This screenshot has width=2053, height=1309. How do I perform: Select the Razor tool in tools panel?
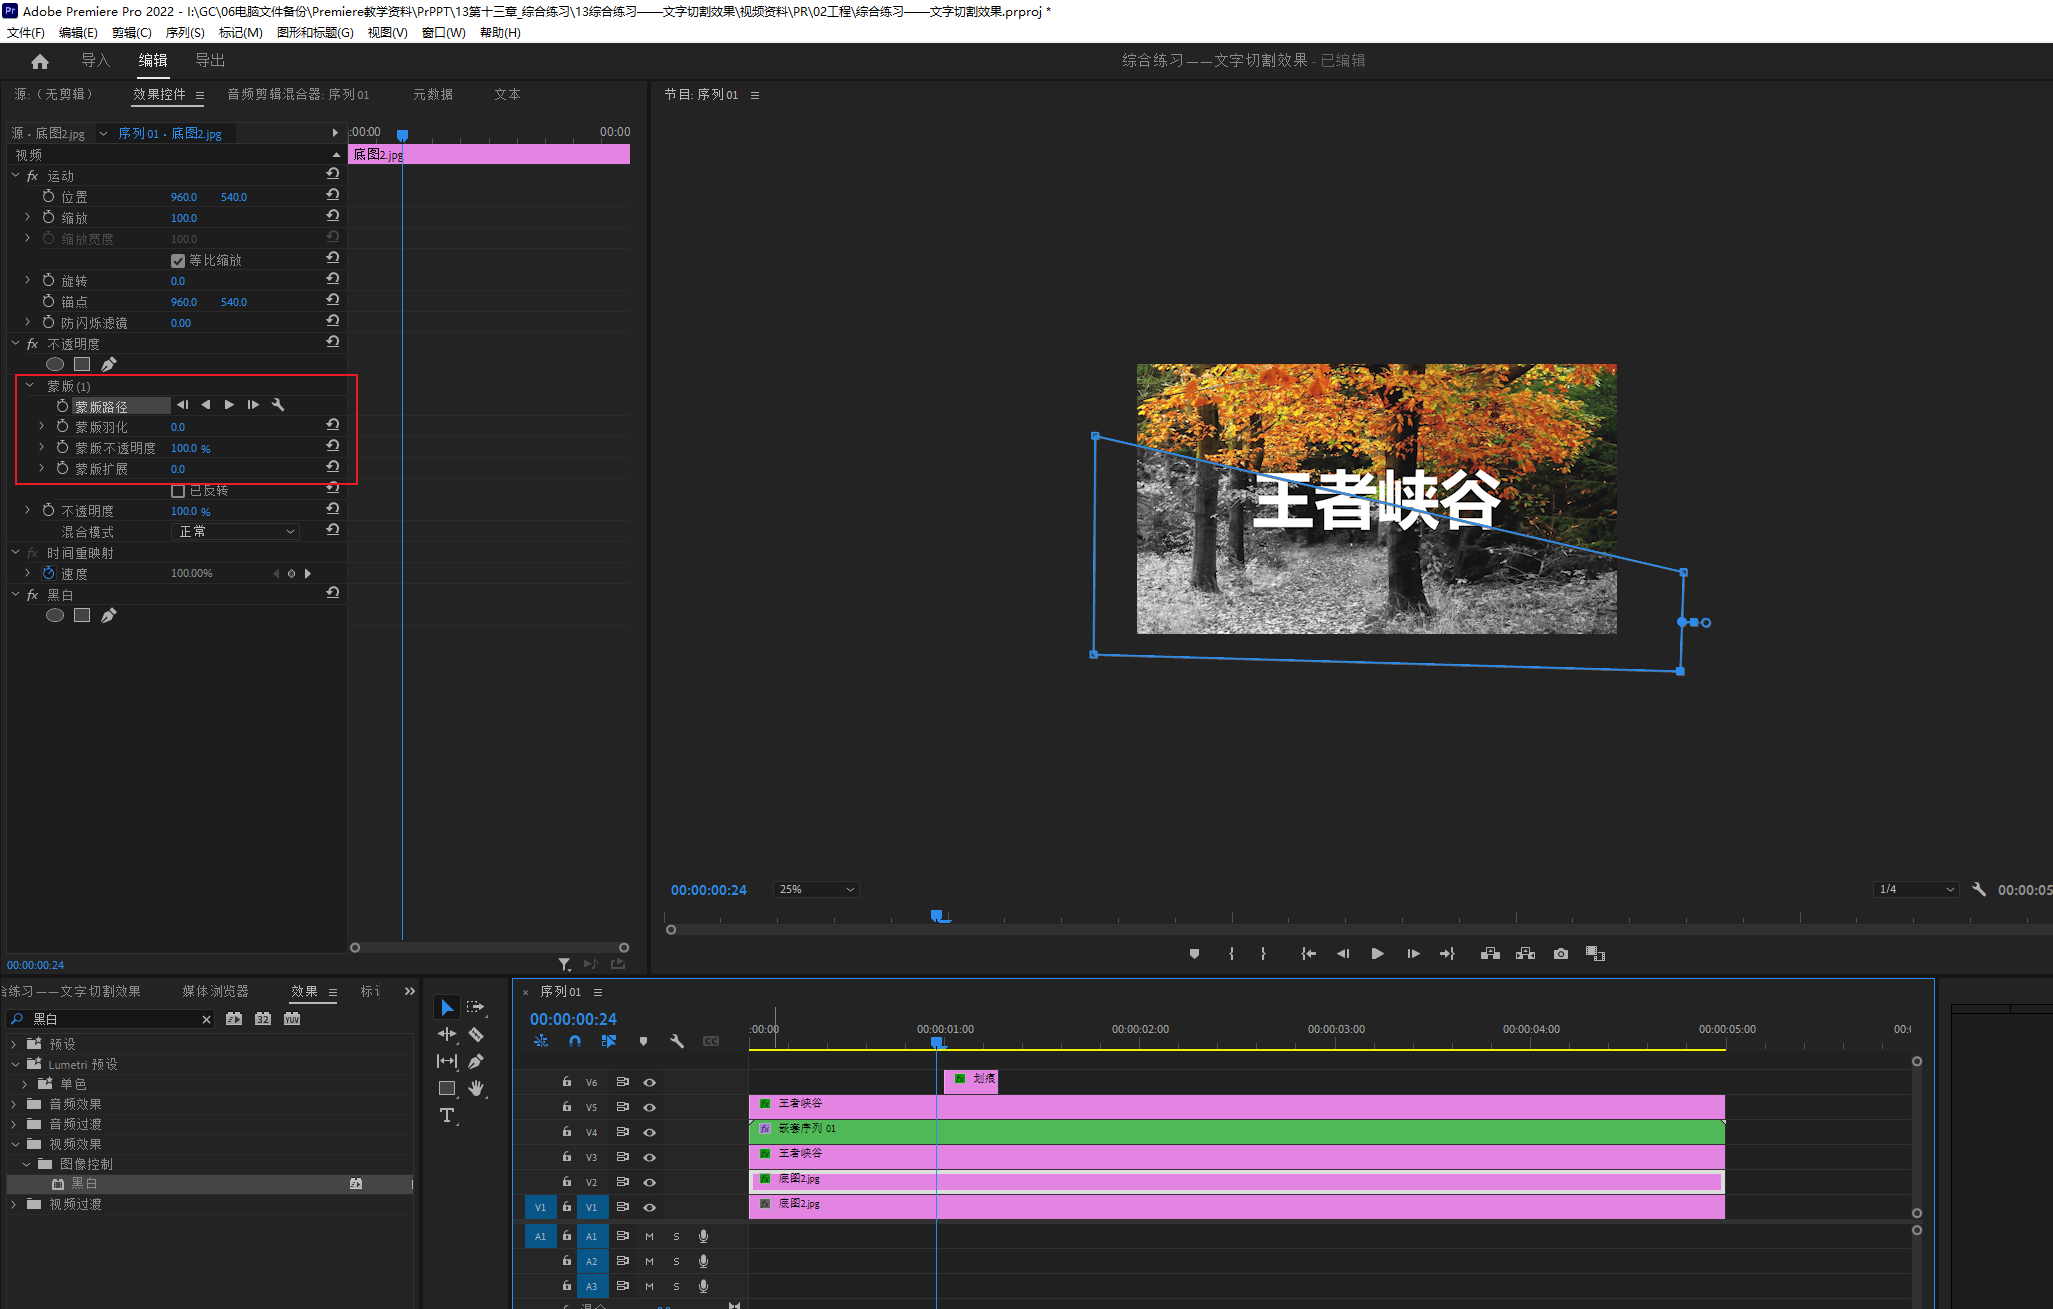click(x=476, y=1034)
